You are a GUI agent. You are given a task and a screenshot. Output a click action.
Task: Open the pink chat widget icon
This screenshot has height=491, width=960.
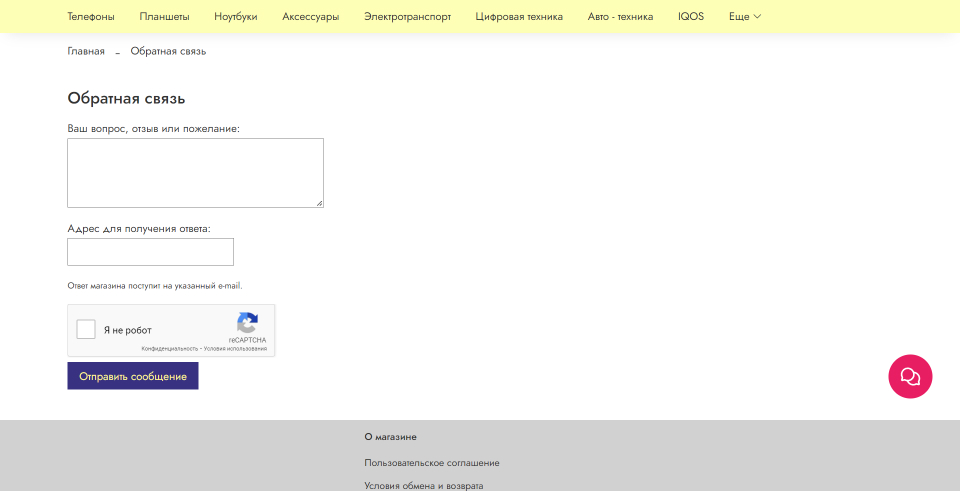[x=910, y=376]
